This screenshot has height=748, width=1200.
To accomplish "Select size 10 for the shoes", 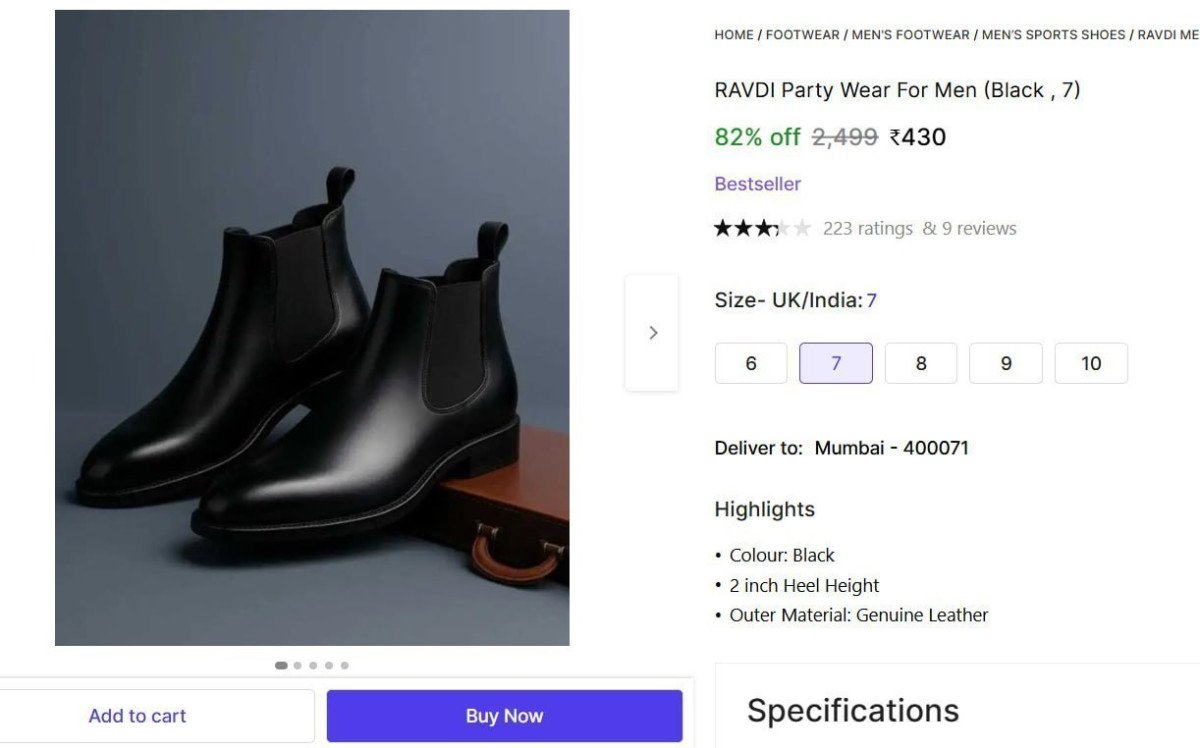I will [1091, 363].
